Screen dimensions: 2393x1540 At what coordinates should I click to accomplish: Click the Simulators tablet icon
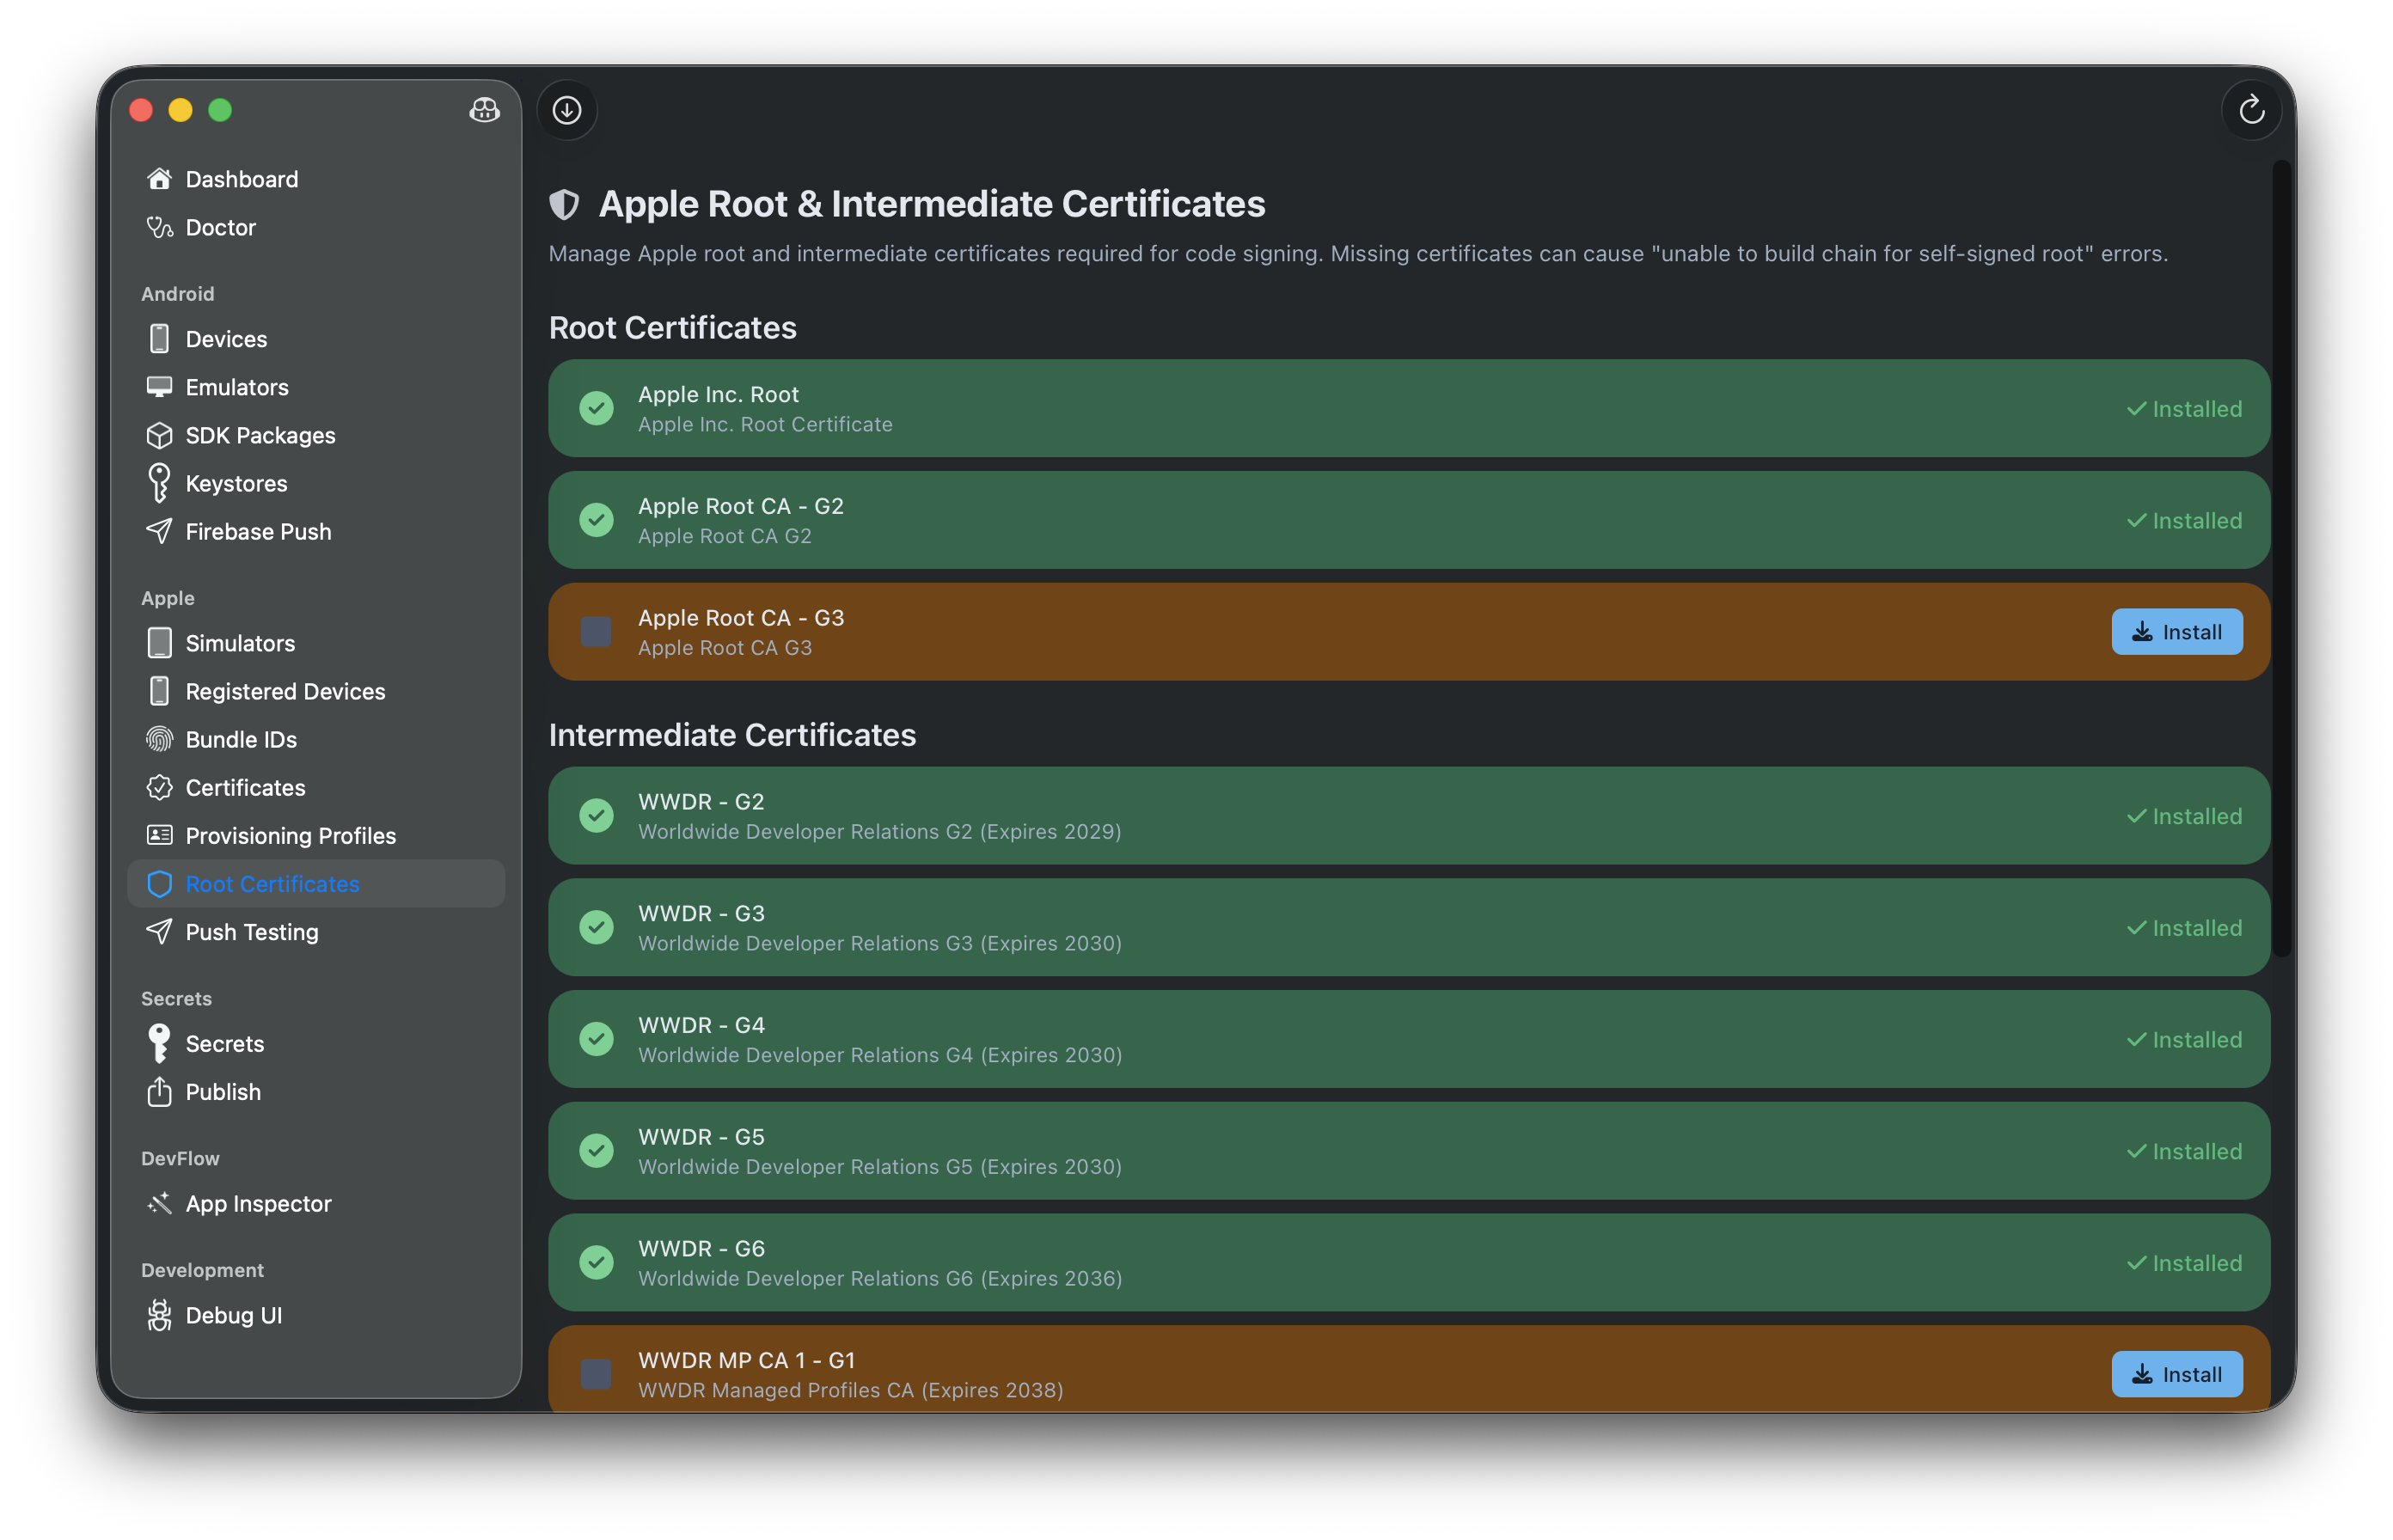(159, 643)
